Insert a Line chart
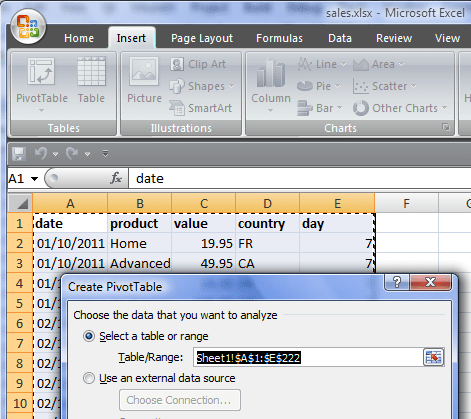This screenshot has height=419, width=471. tap(322, 64)
